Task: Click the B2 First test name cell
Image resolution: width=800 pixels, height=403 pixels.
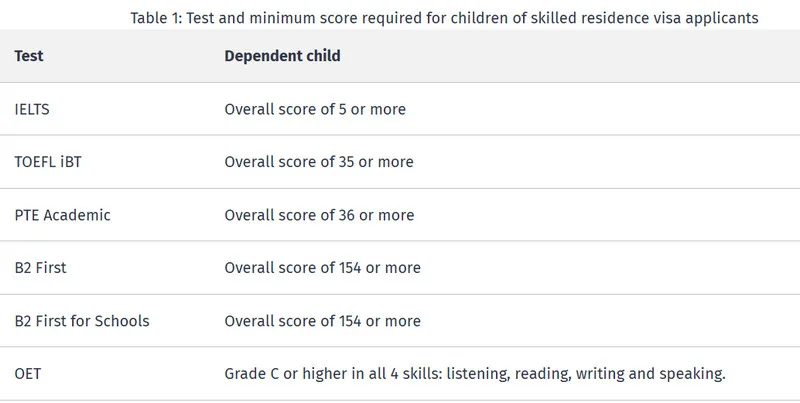Action: pyautogui.click(x=40, y=268)
